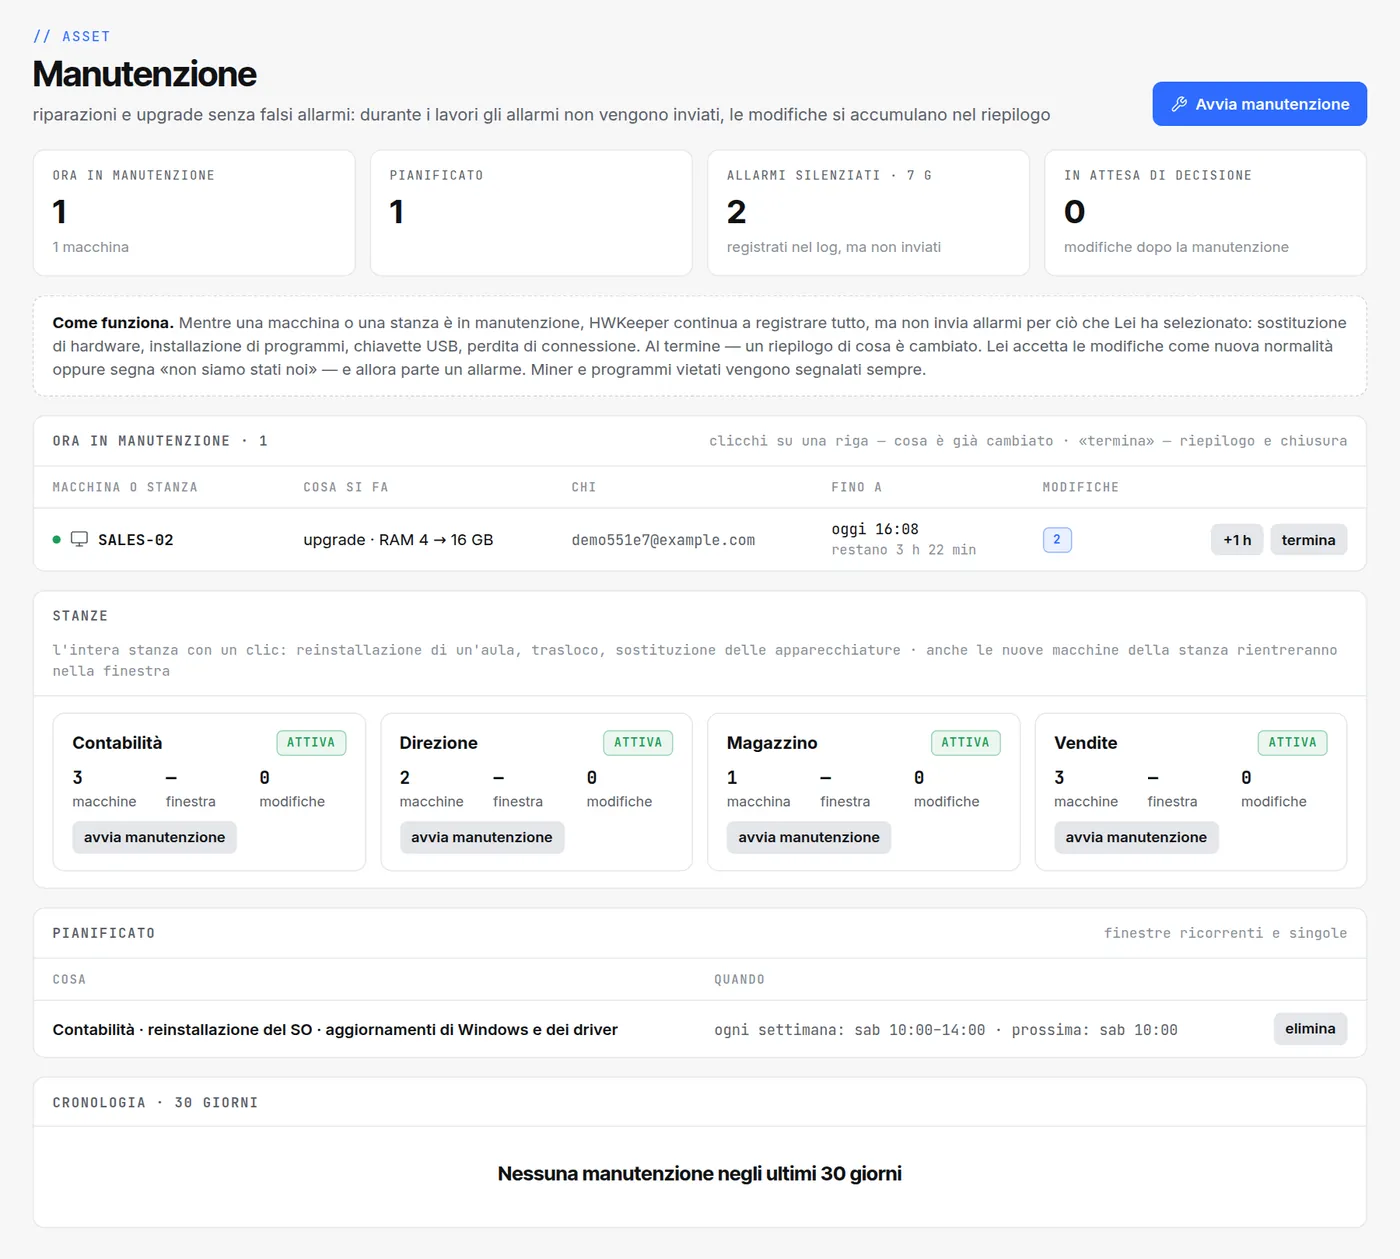Click the Contabilità room title
The height and width of the screenshot is (1259, 1400).
117,743
